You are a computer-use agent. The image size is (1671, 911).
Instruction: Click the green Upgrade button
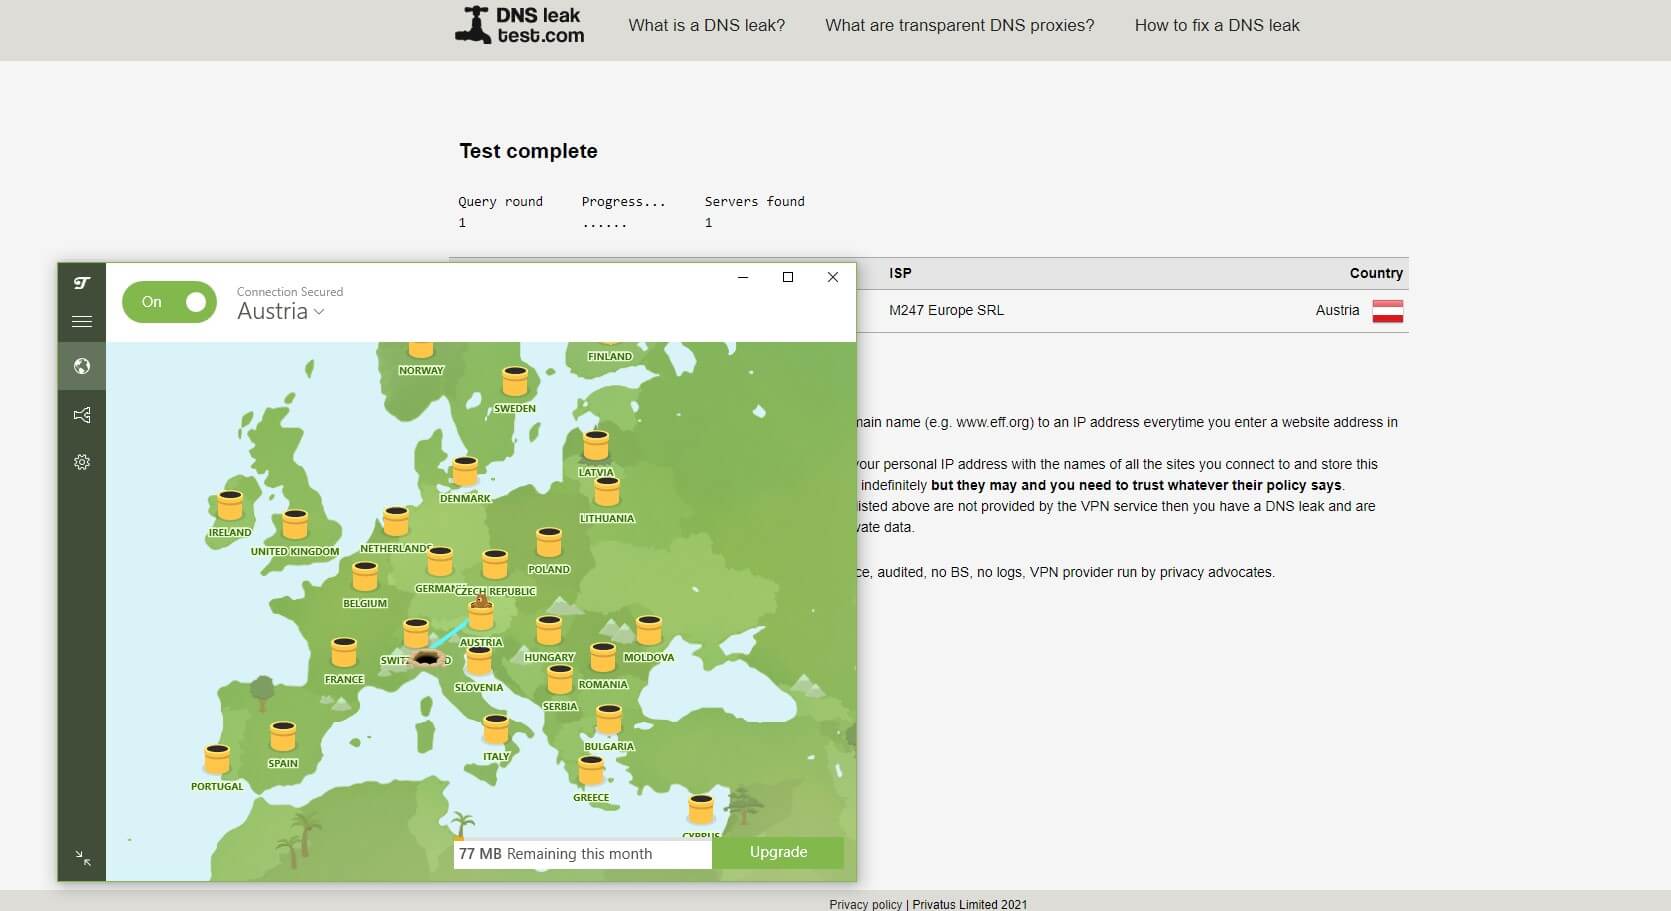(x=778, y=852)
